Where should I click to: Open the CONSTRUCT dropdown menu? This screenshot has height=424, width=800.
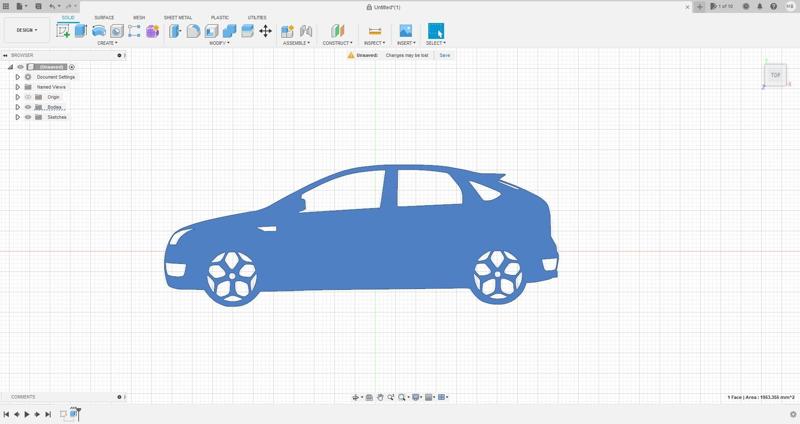[x=337, y=43]
